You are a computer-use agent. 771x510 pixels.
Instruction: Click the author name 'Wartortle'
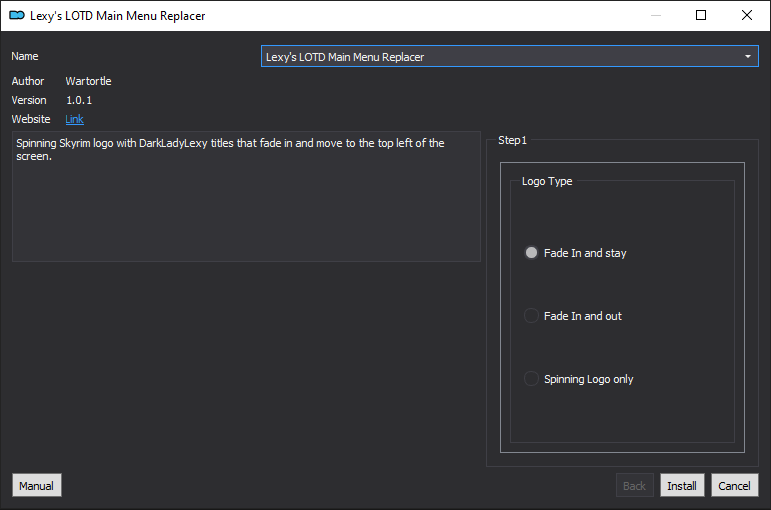click(x=89, y=81)
